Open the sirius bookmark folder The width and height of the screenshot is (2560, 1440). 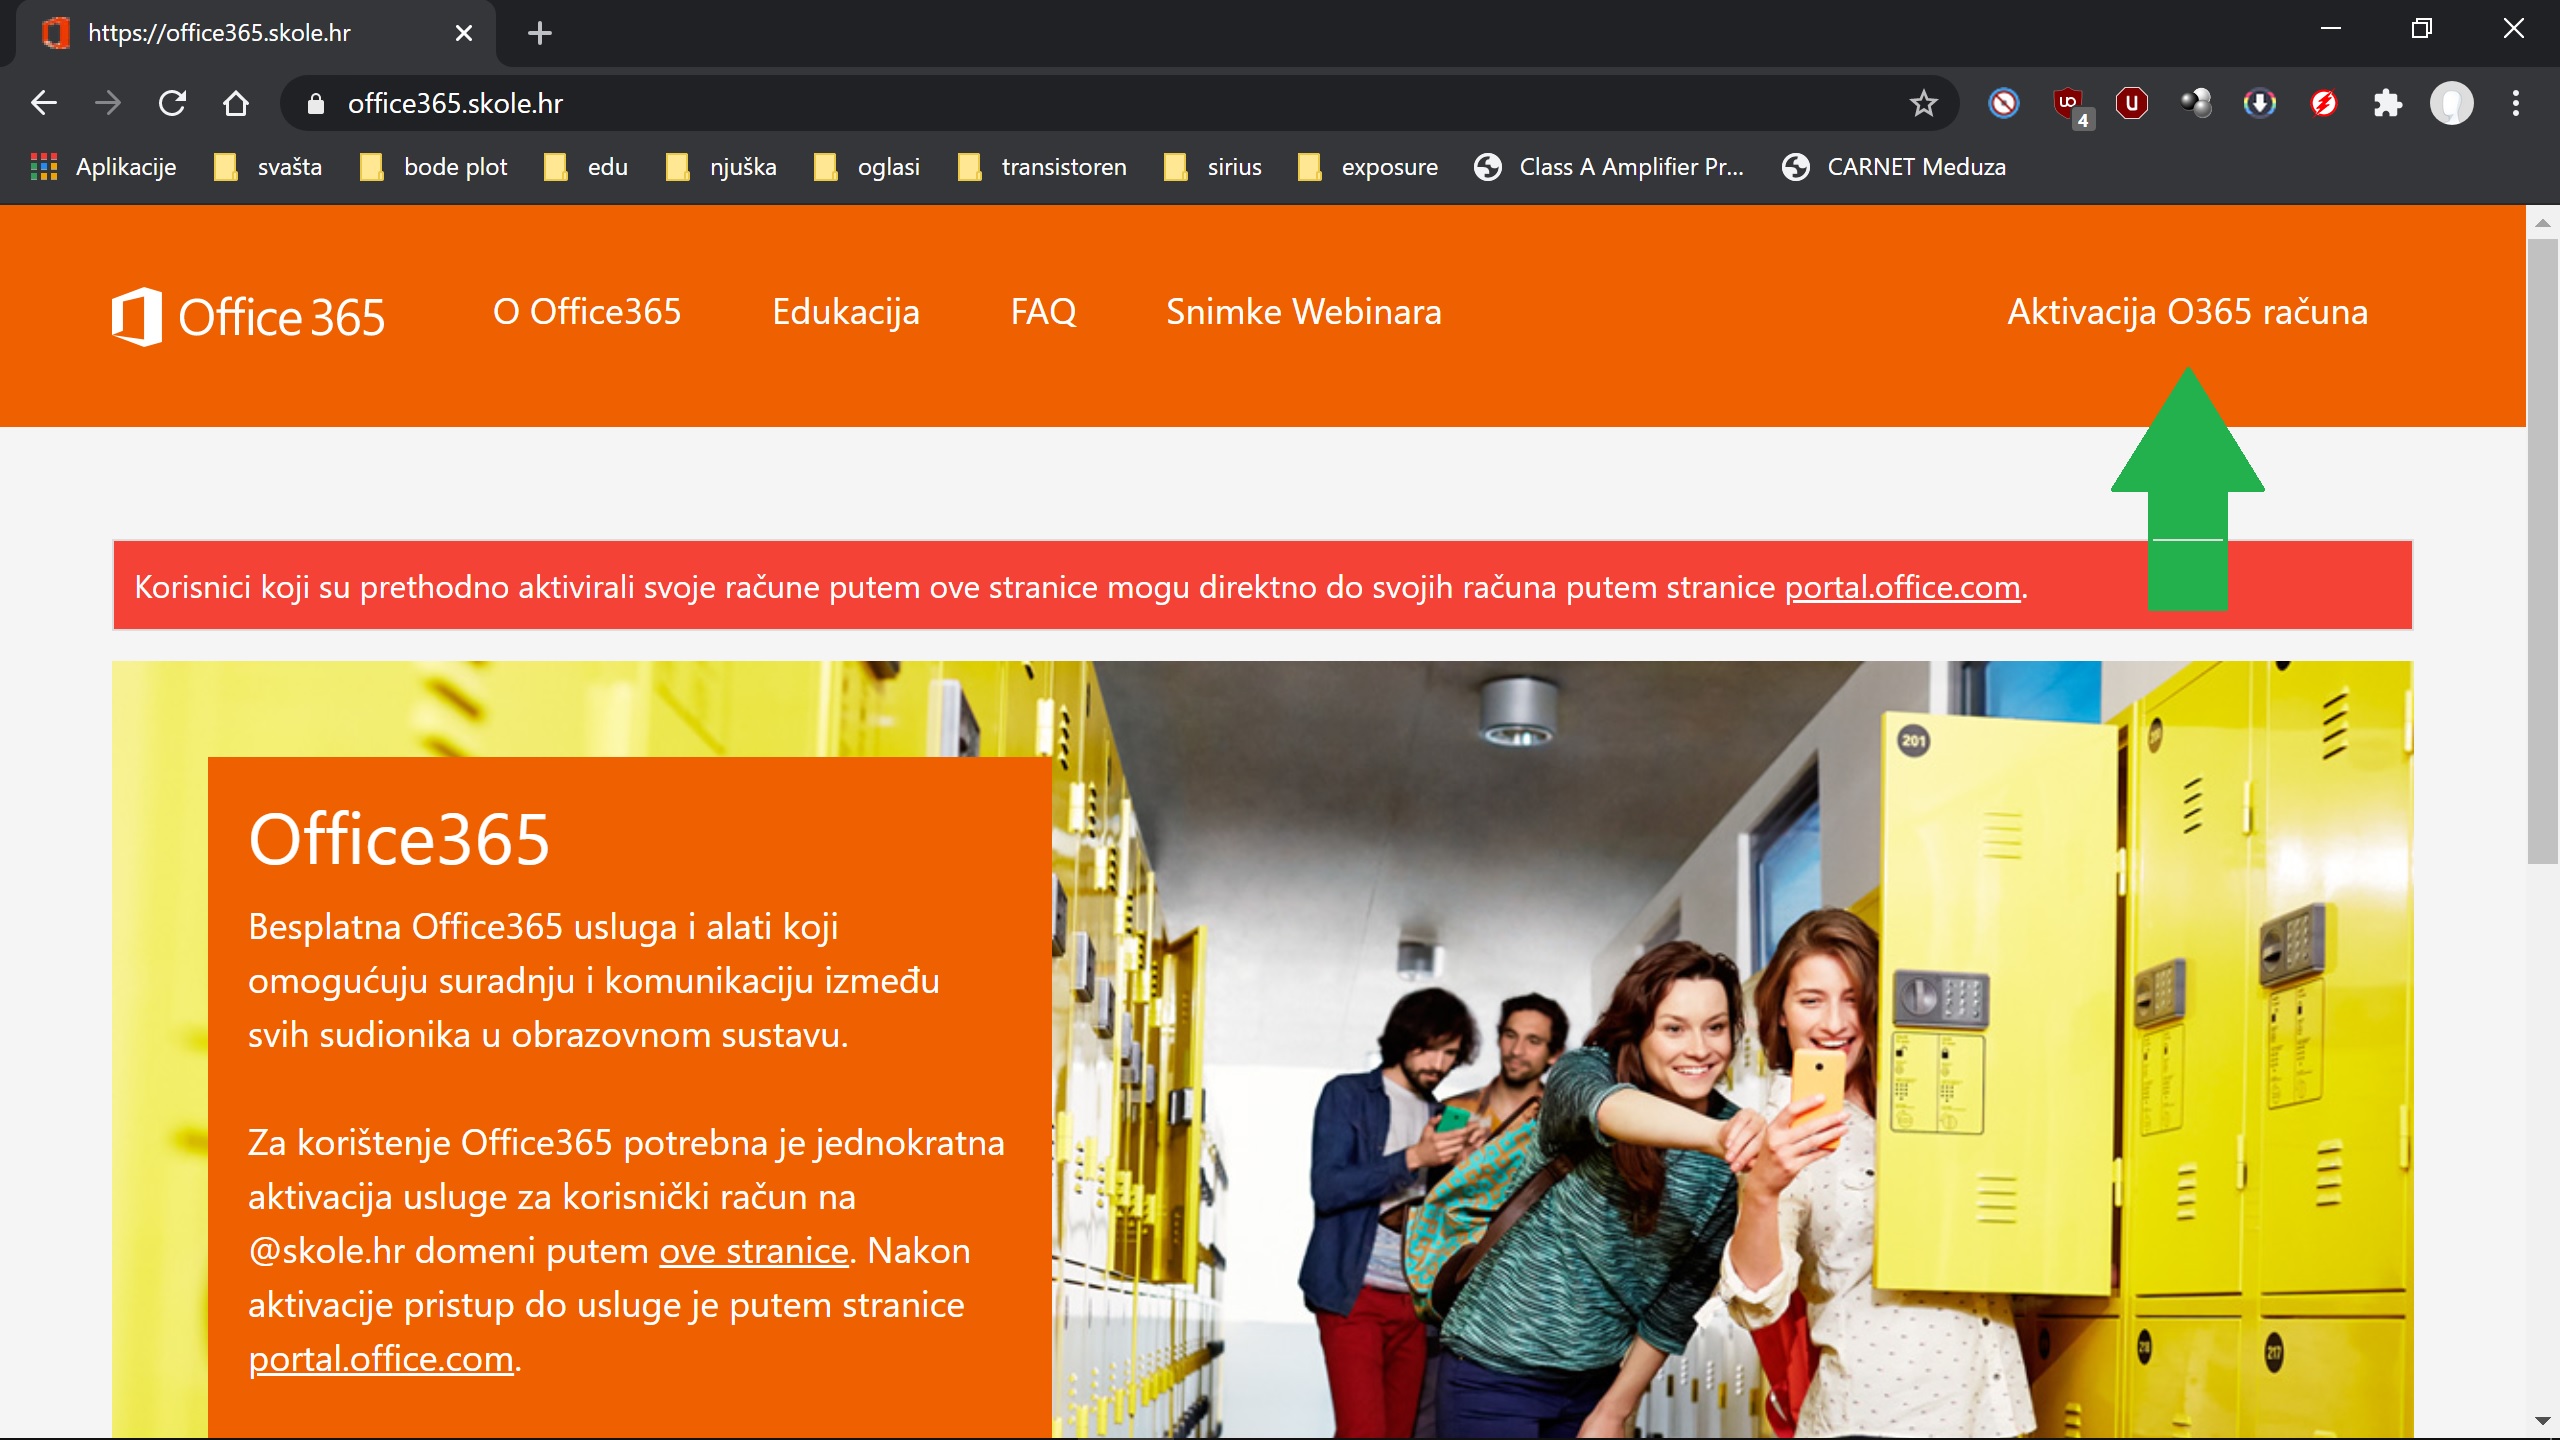(x=1213, y=167)
